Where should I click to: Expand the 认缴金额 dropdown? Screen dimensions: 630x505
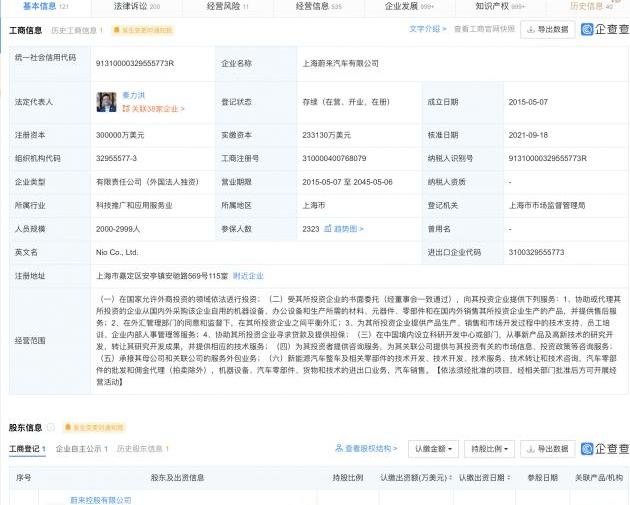[x=434, y=448]
